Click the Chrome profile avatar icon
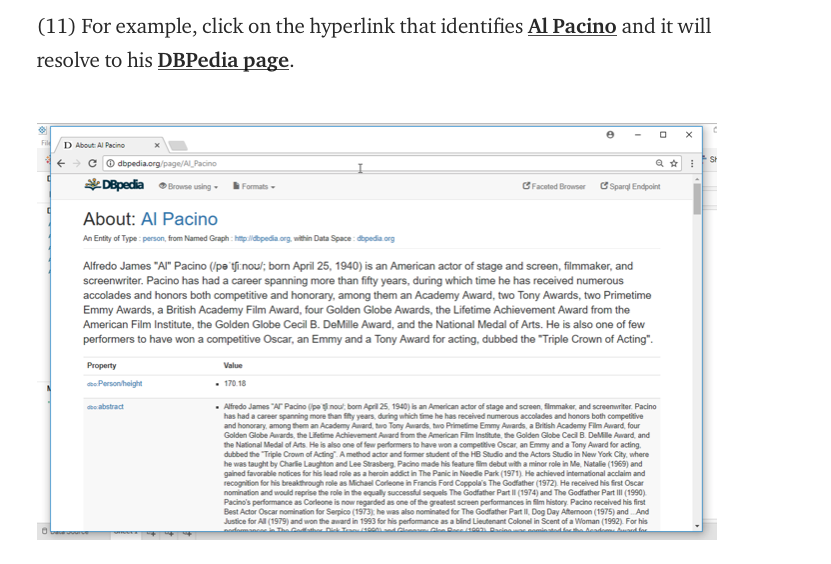The height and width of the screenshot is (564, 831). pos(610,135)
